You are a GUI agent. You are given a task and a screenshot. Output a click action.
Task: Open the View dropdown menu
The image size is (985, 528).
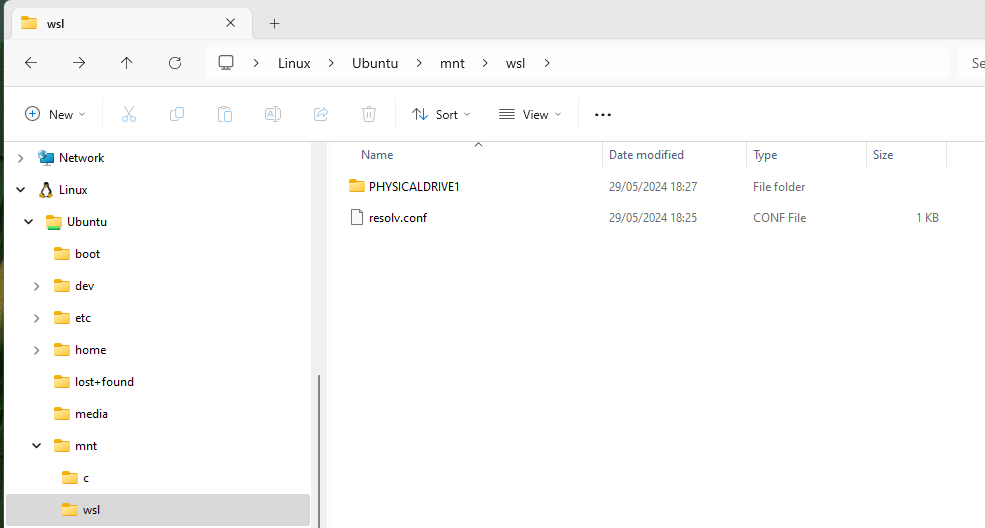pyautogui.click(x=530, y=115)
